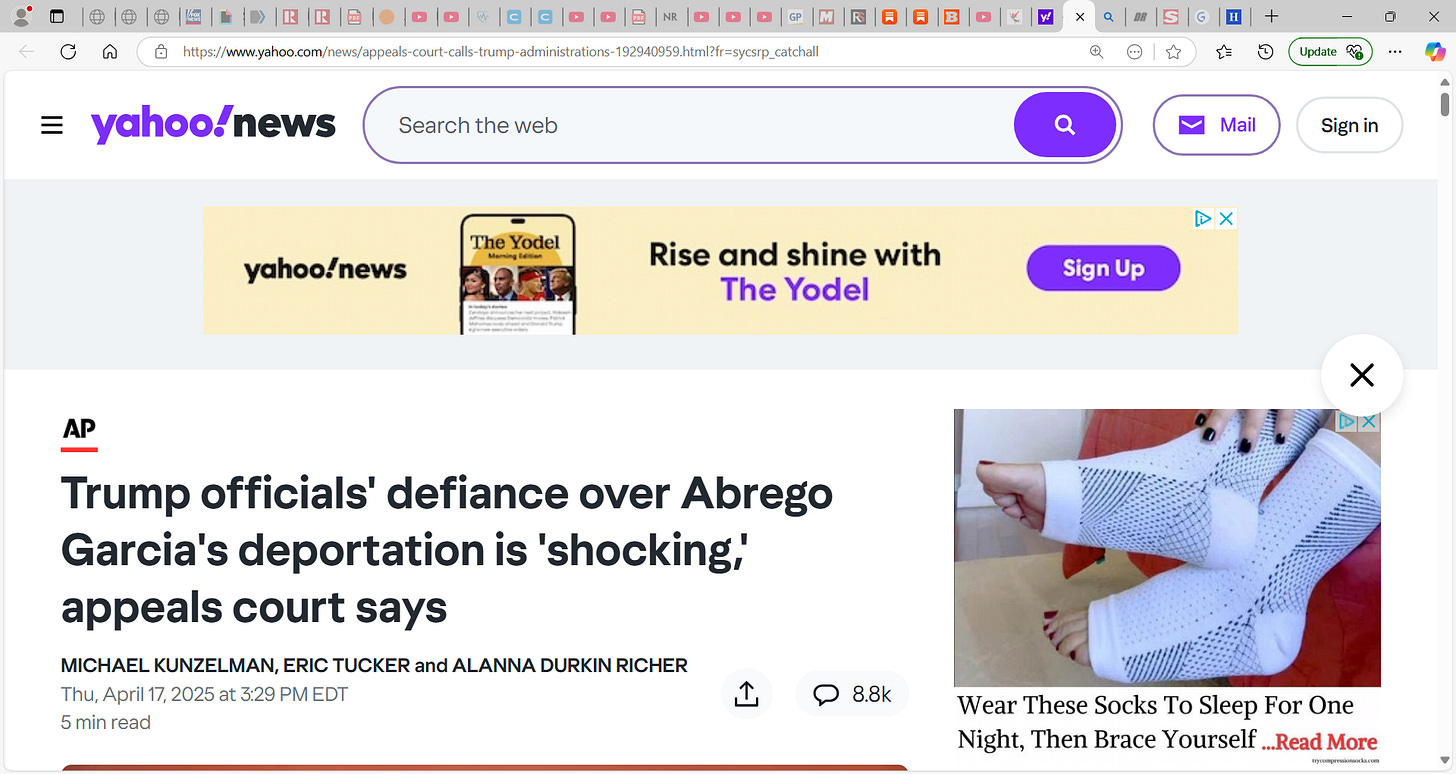The width and height of the screenshot is (1456, 774).
Task: Close the socks ad X
Action: pyautogui.click(x=1370, y=421)
